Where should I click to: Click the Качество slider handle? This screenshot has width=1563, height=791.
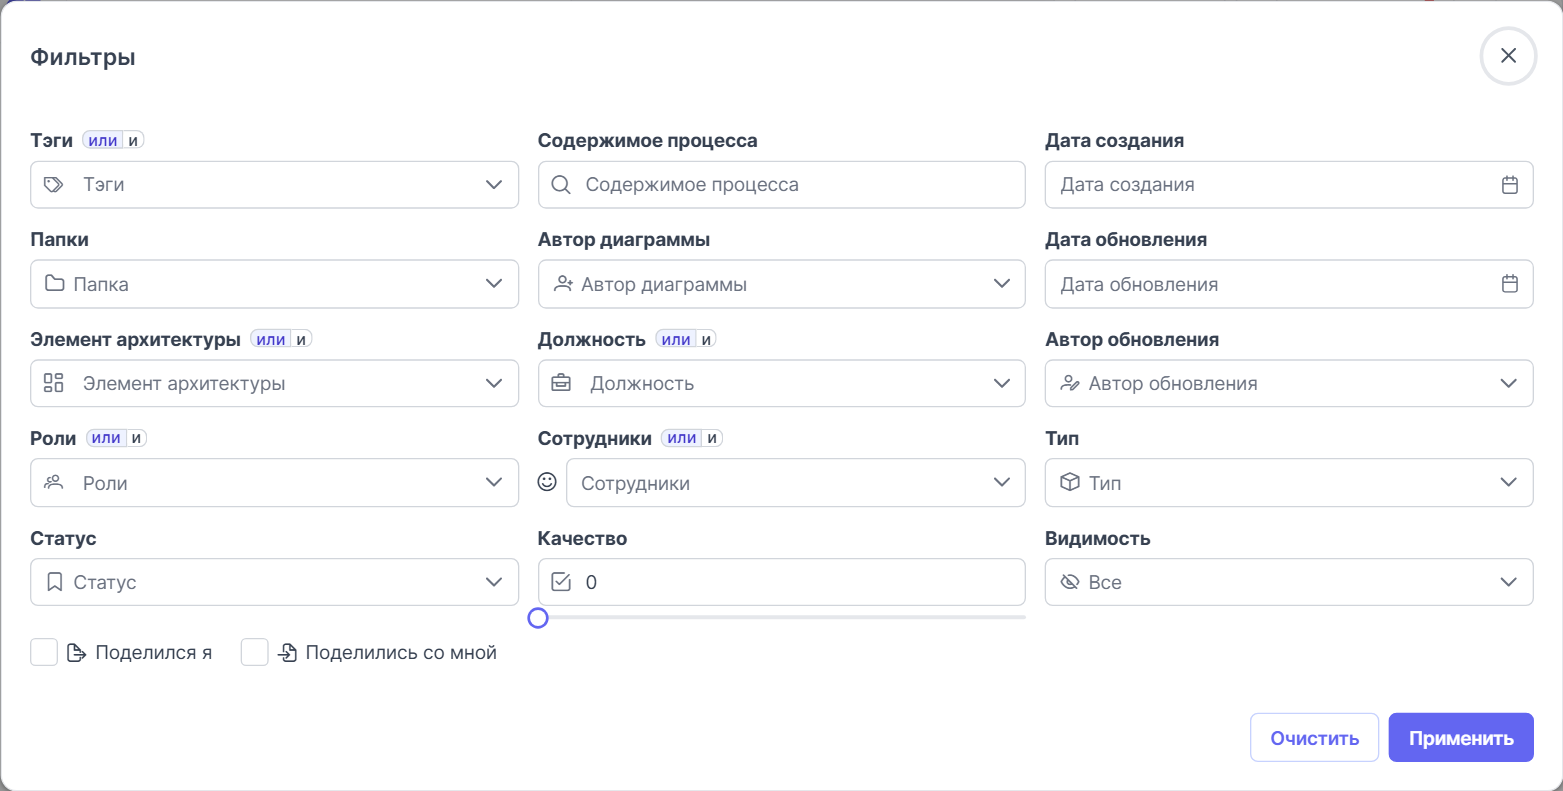pos(538,618)
